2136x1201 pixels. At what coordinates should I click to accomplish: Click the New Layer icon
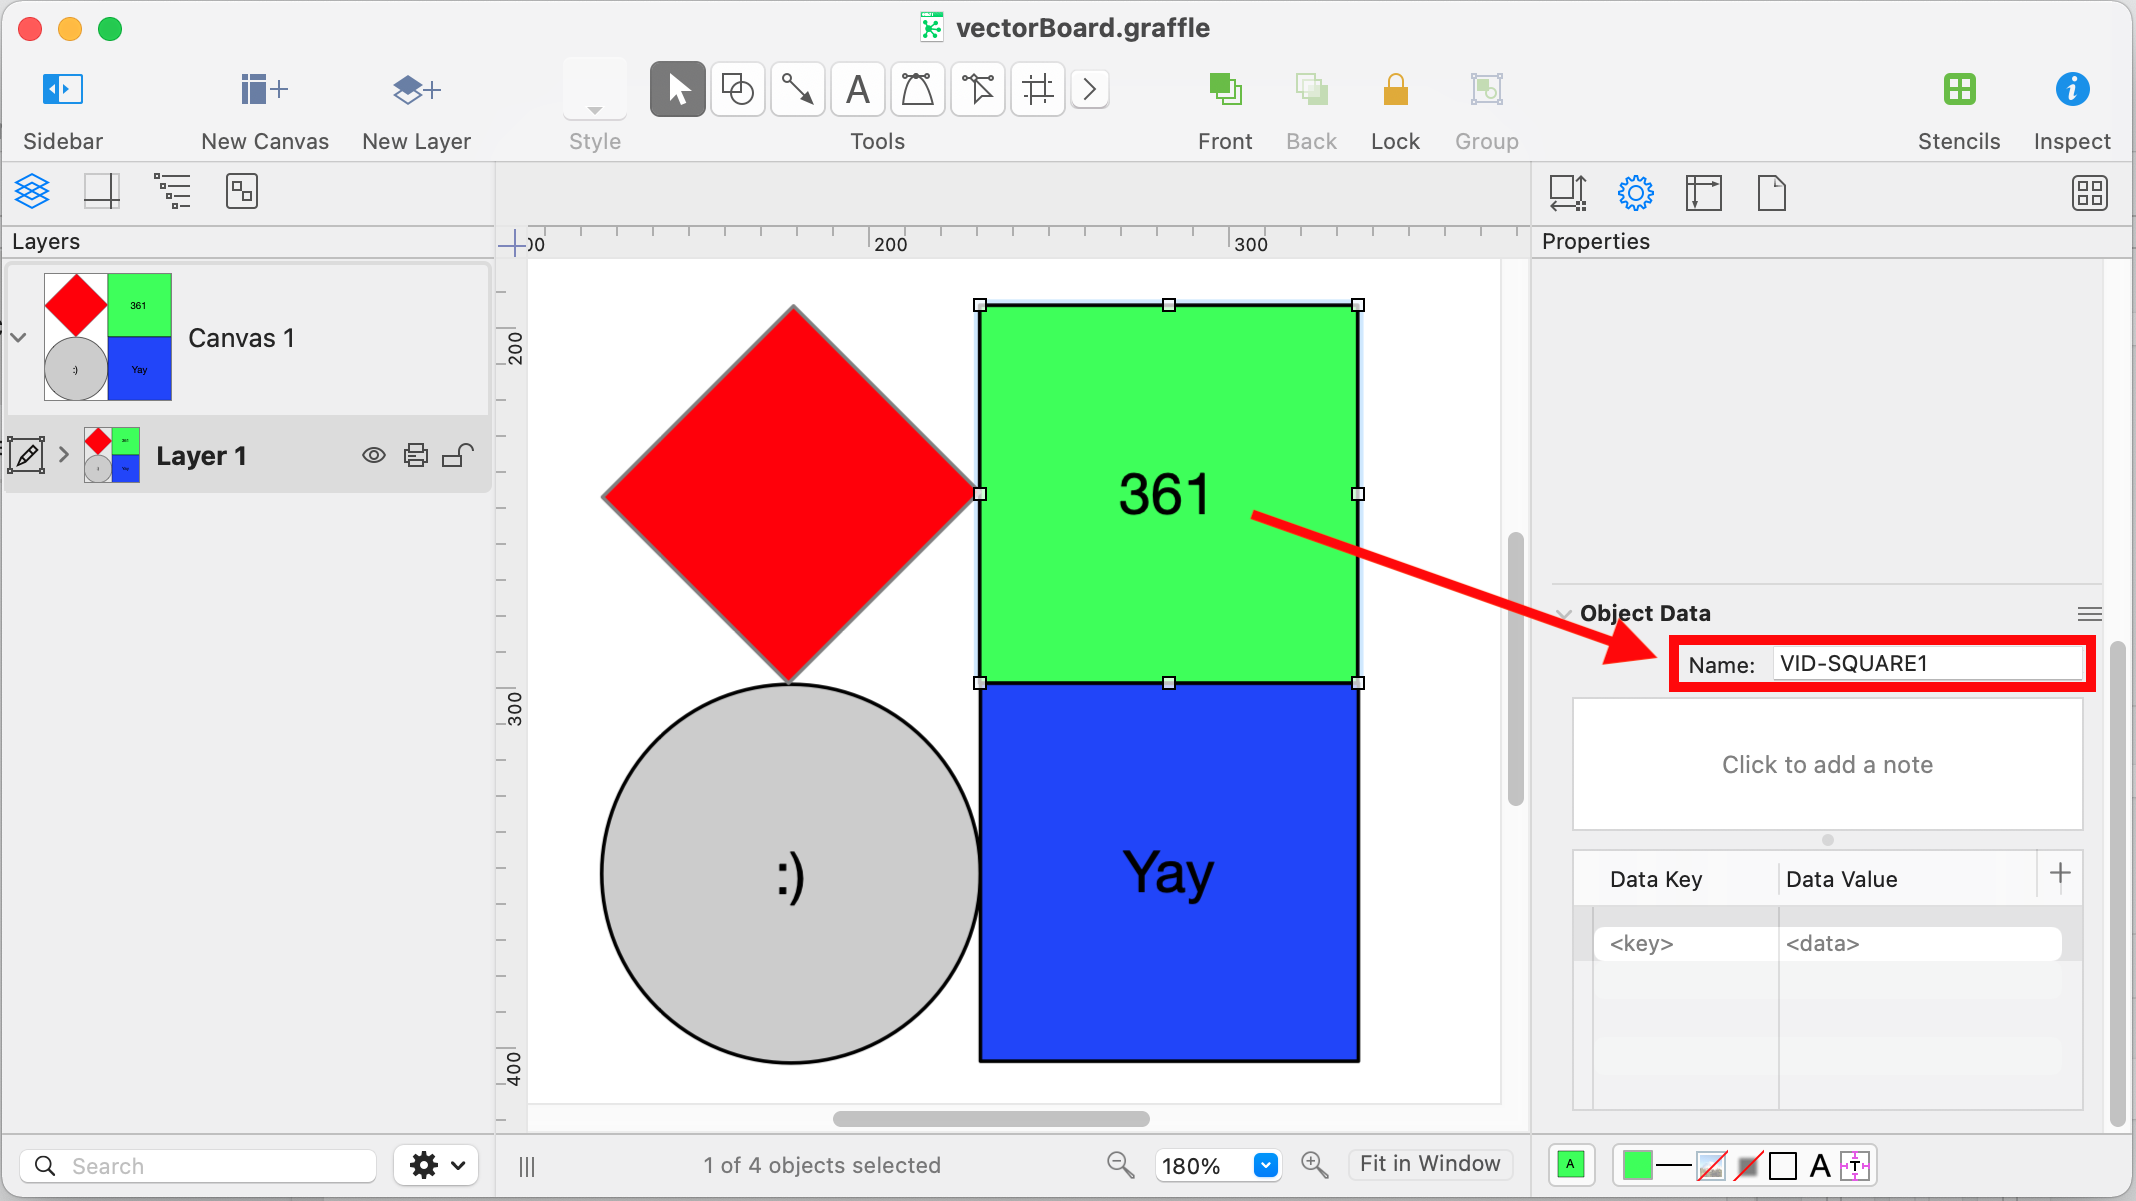[x=415, y=90]
